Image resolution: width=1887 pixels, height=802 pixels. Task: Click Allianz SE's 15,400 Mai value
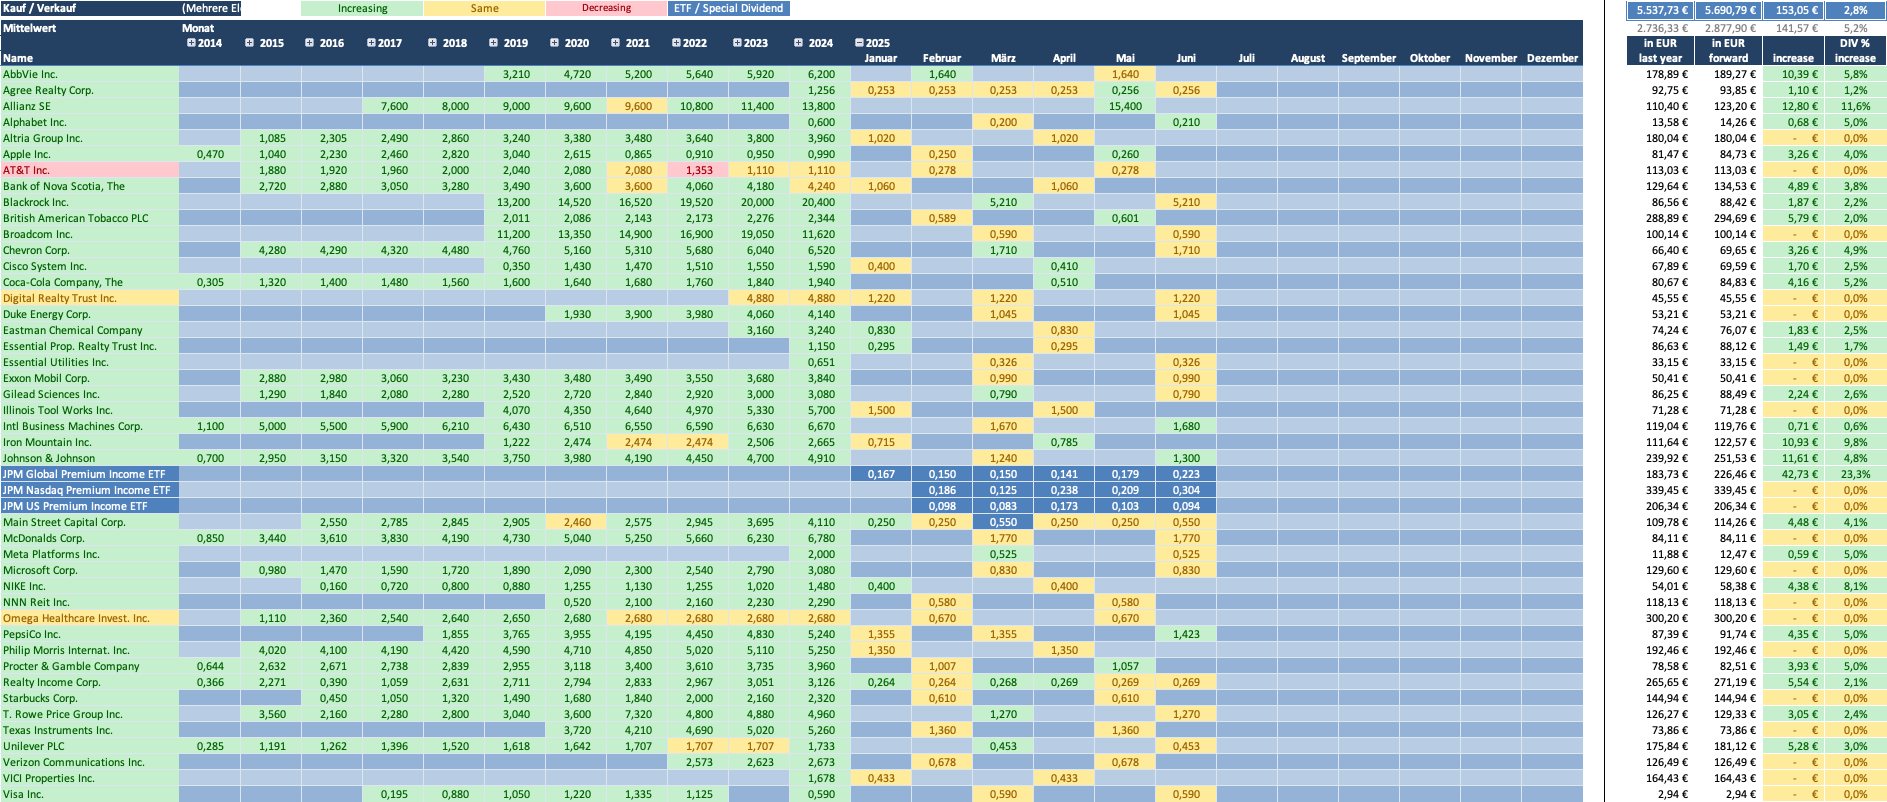(x=1125, y=106)
